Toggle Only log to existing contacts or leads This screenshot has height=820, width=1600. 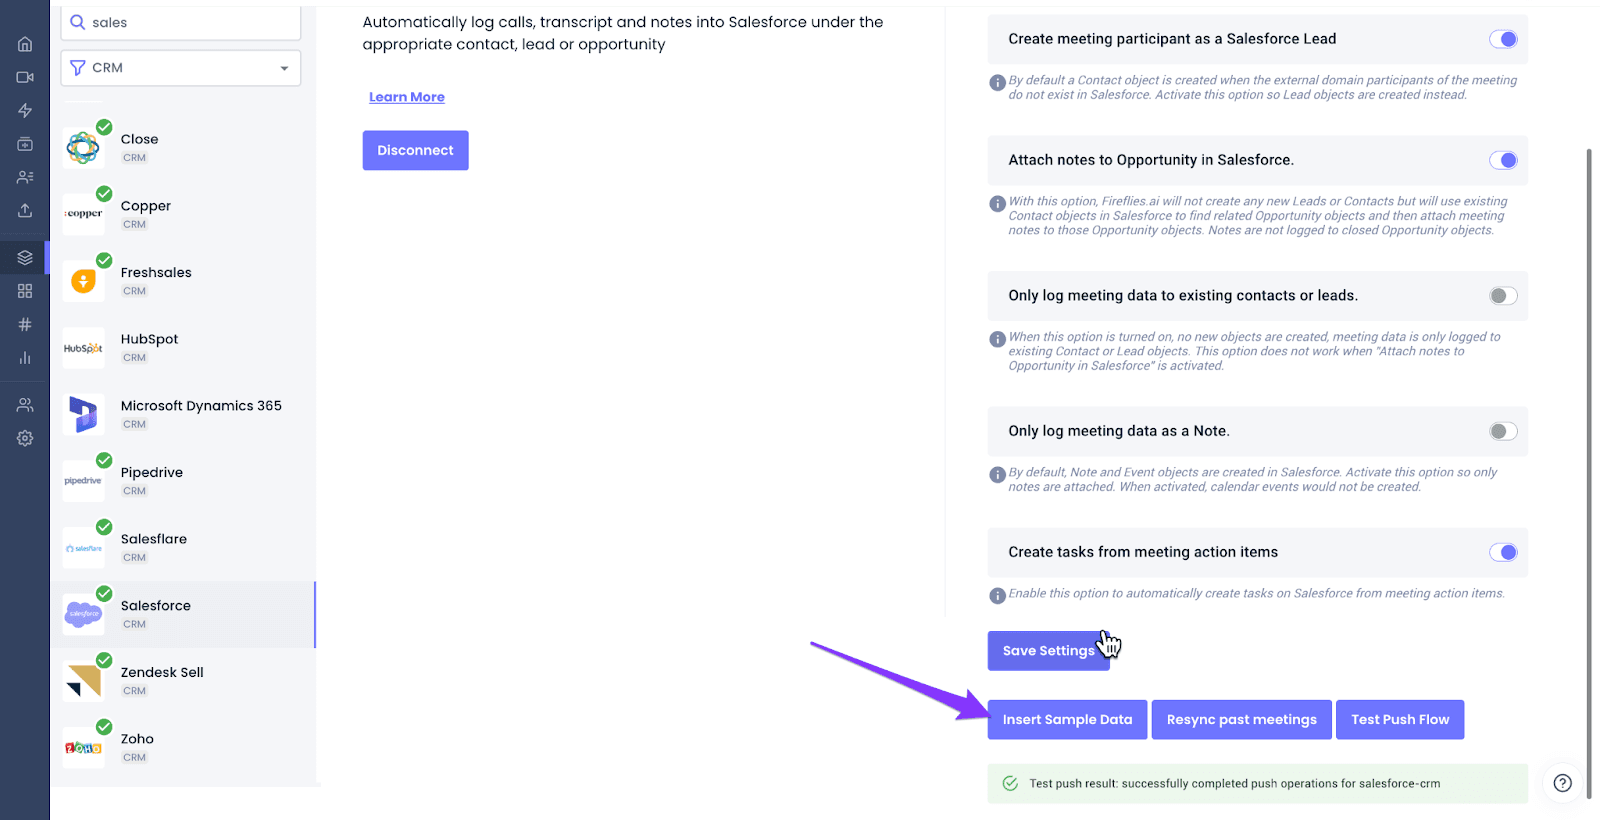coord(1503,295)
